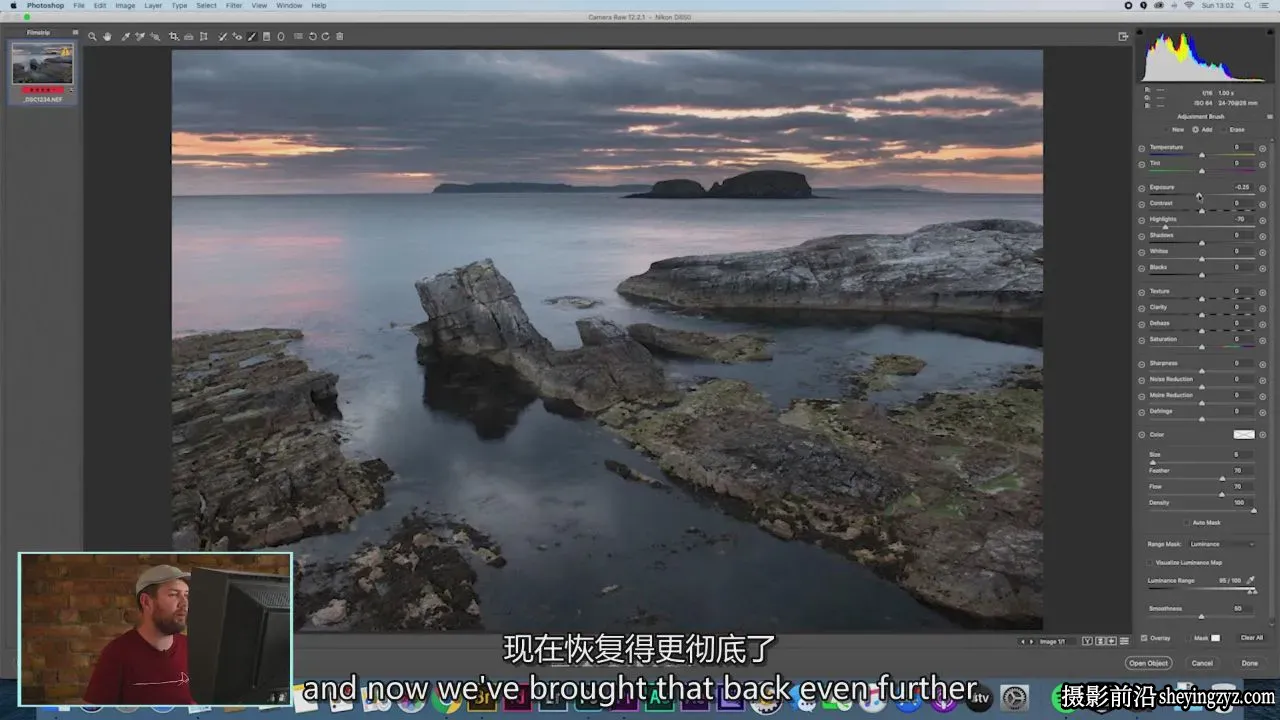
Task: Toggle the Mask checkbox
Action: [x=1187, y=638]
